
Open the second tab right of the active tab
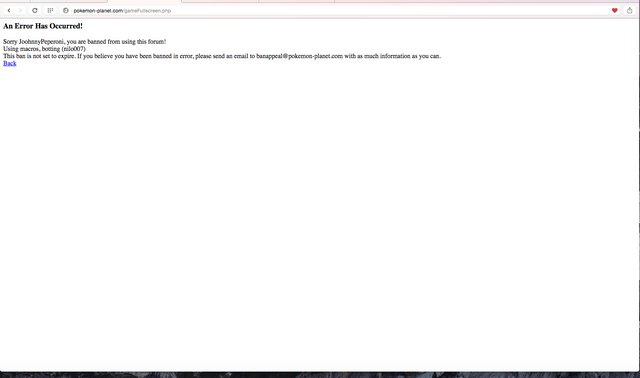(x=296, y=1)
